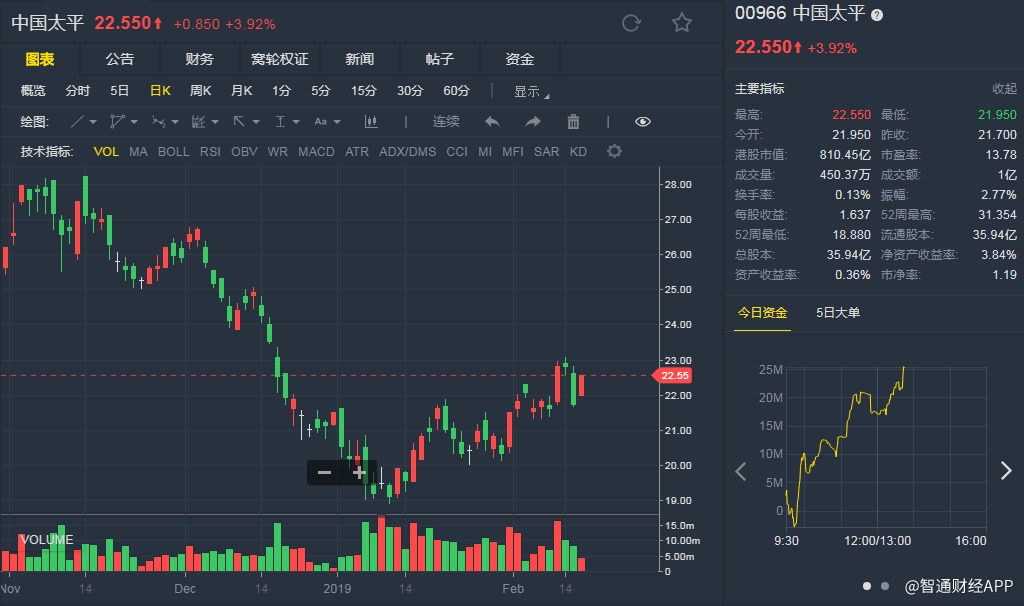
Task: Click the undo arrow in drawing toolbar
Action: (x=492, y=122)
